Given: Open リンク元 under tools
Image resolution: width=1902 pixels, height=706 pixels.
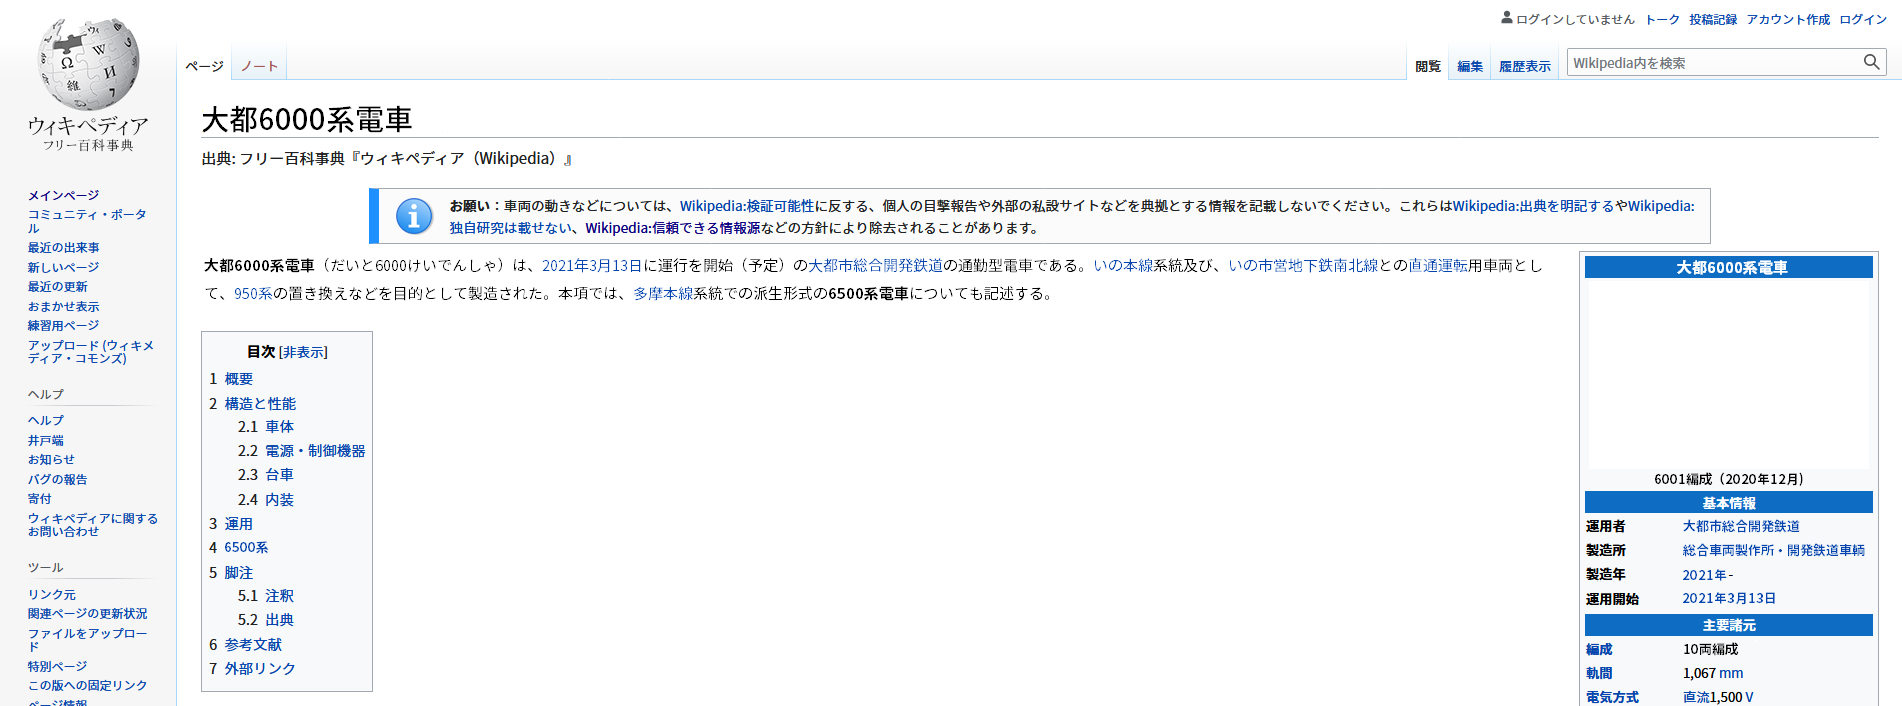Looking at the screenshot, I should tap(51, 594).
